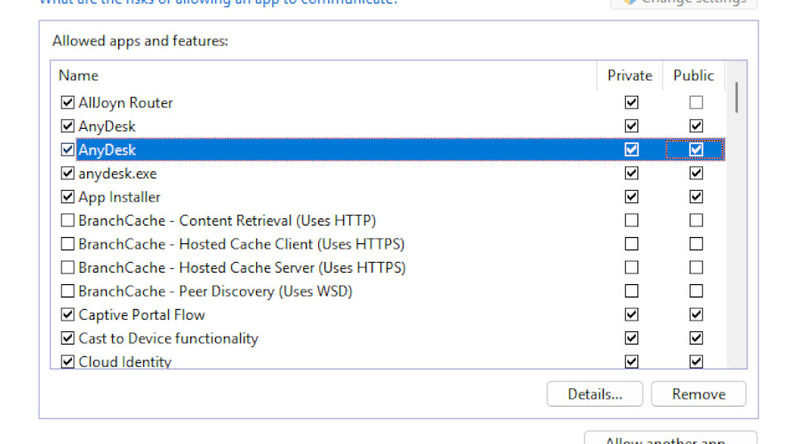Enable BranchCache Hosted Cache Server checkbox
The height and width of the screenshot is (444, 800).
tap(67, 267)
